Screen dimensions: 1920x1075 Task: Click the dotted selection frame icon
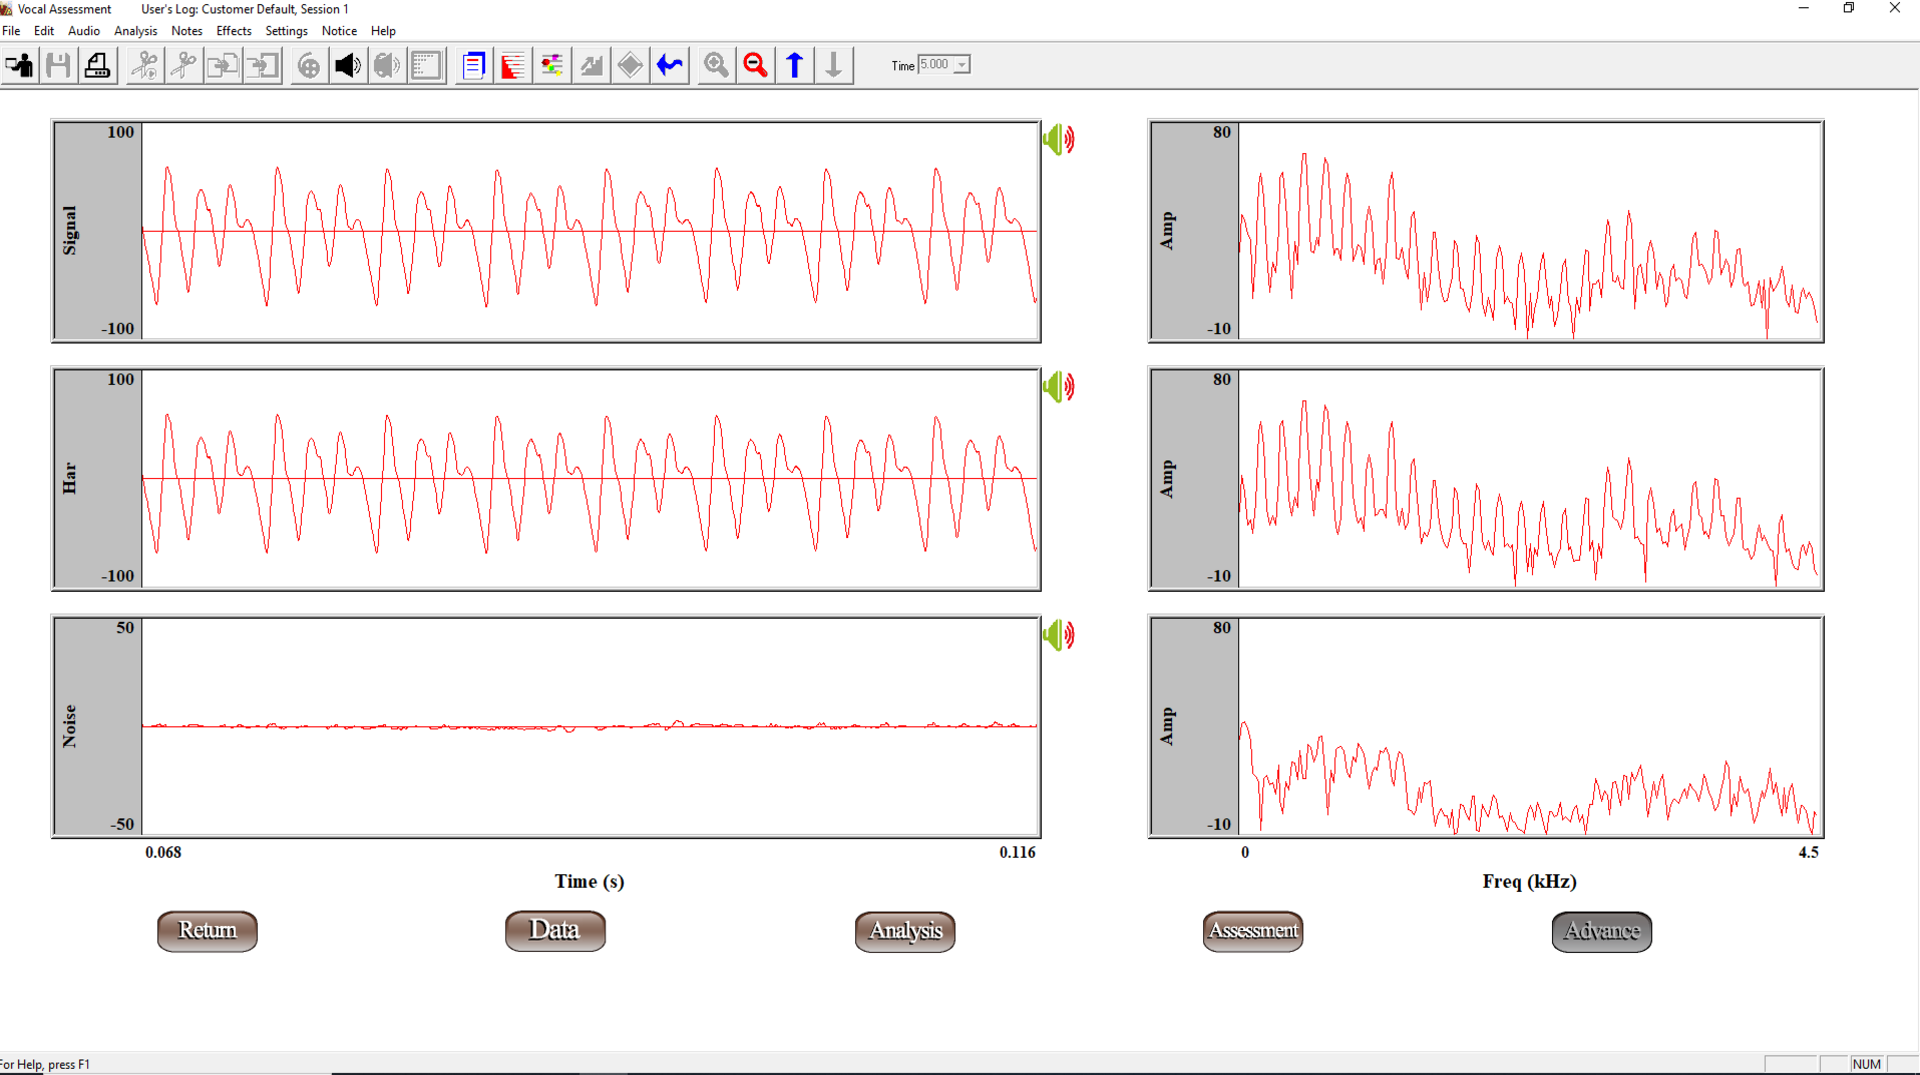pos(426,66)
